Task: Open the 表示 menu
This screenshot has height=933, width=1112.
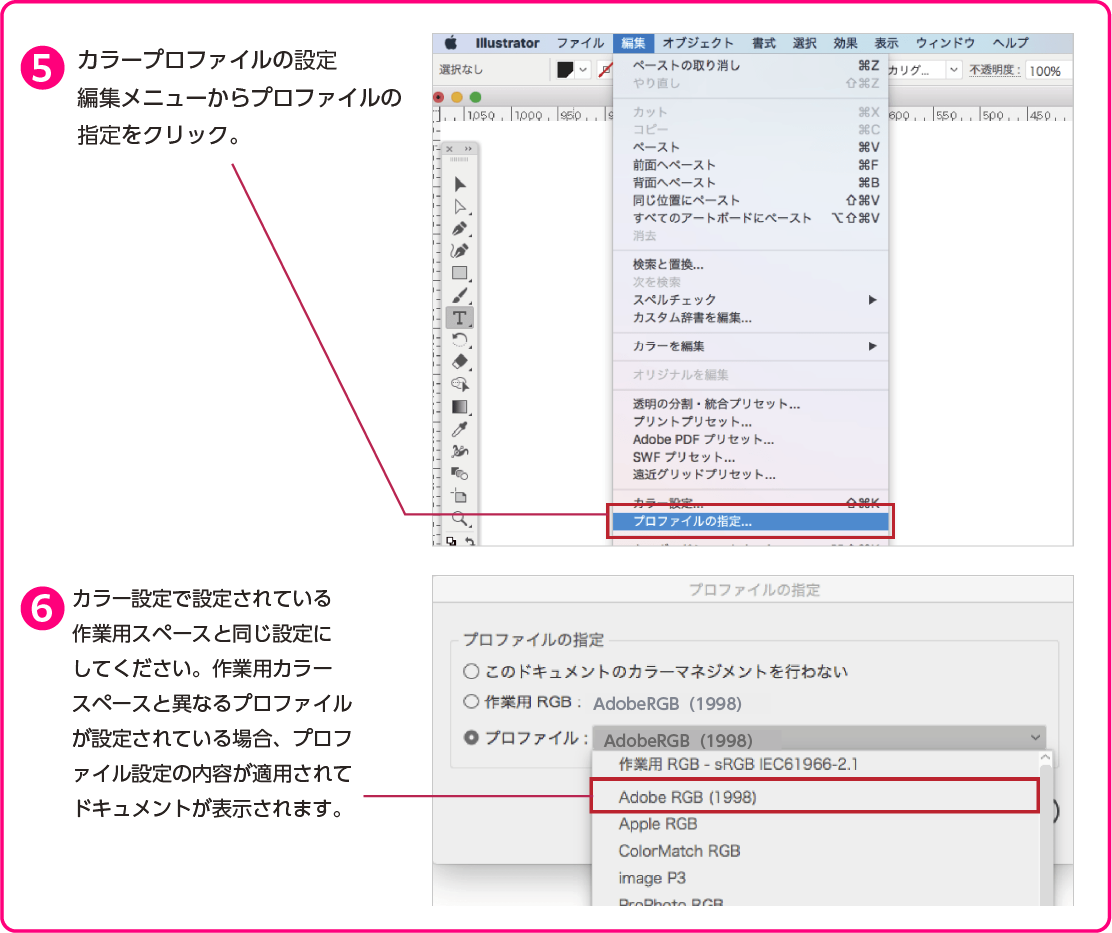Action: pos(886,43)
